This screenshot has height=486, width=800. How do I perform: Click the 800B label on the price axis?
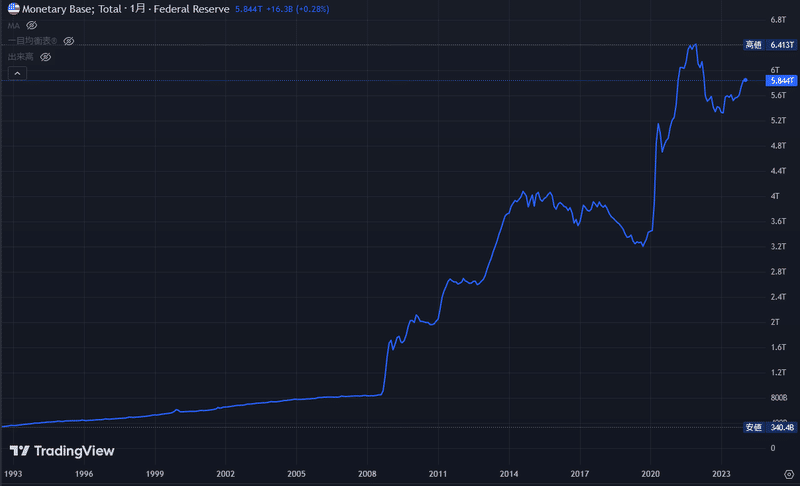tap(779, 397)
